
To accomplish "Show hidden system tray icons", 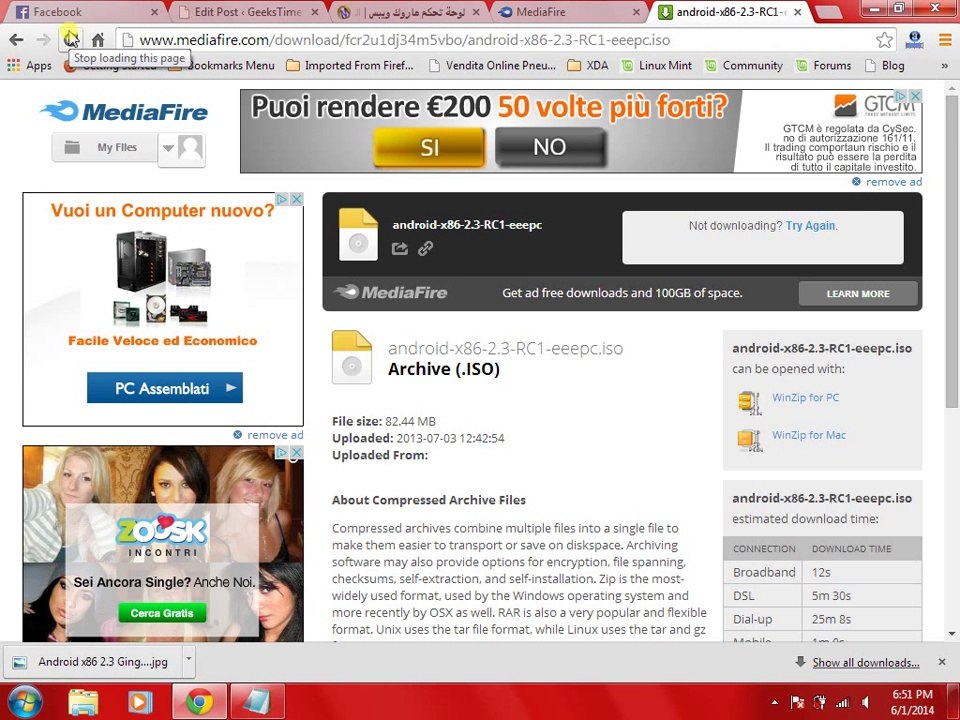I will (775, 702).
